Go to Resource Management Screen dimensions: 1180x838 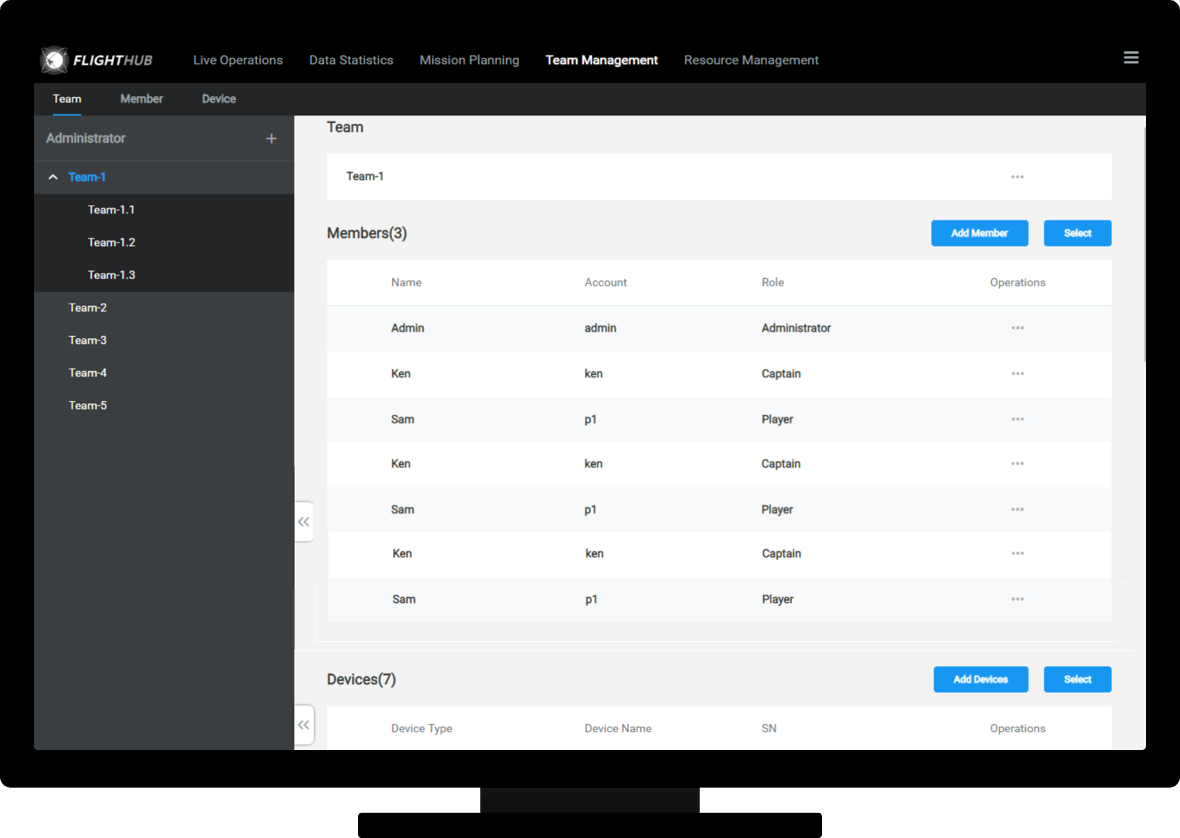pos(751,60)
